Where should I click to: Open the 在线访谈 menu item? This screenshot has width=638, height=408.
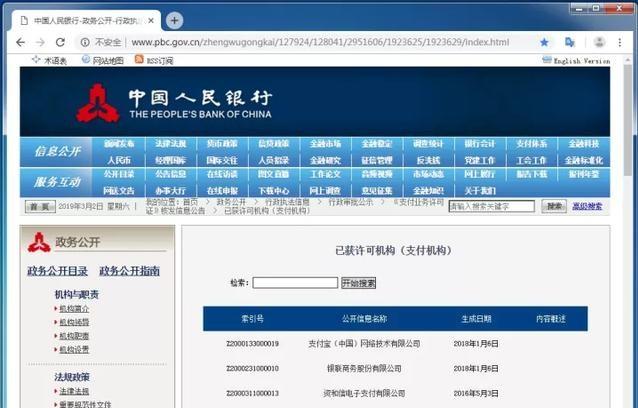coord(222,174)
